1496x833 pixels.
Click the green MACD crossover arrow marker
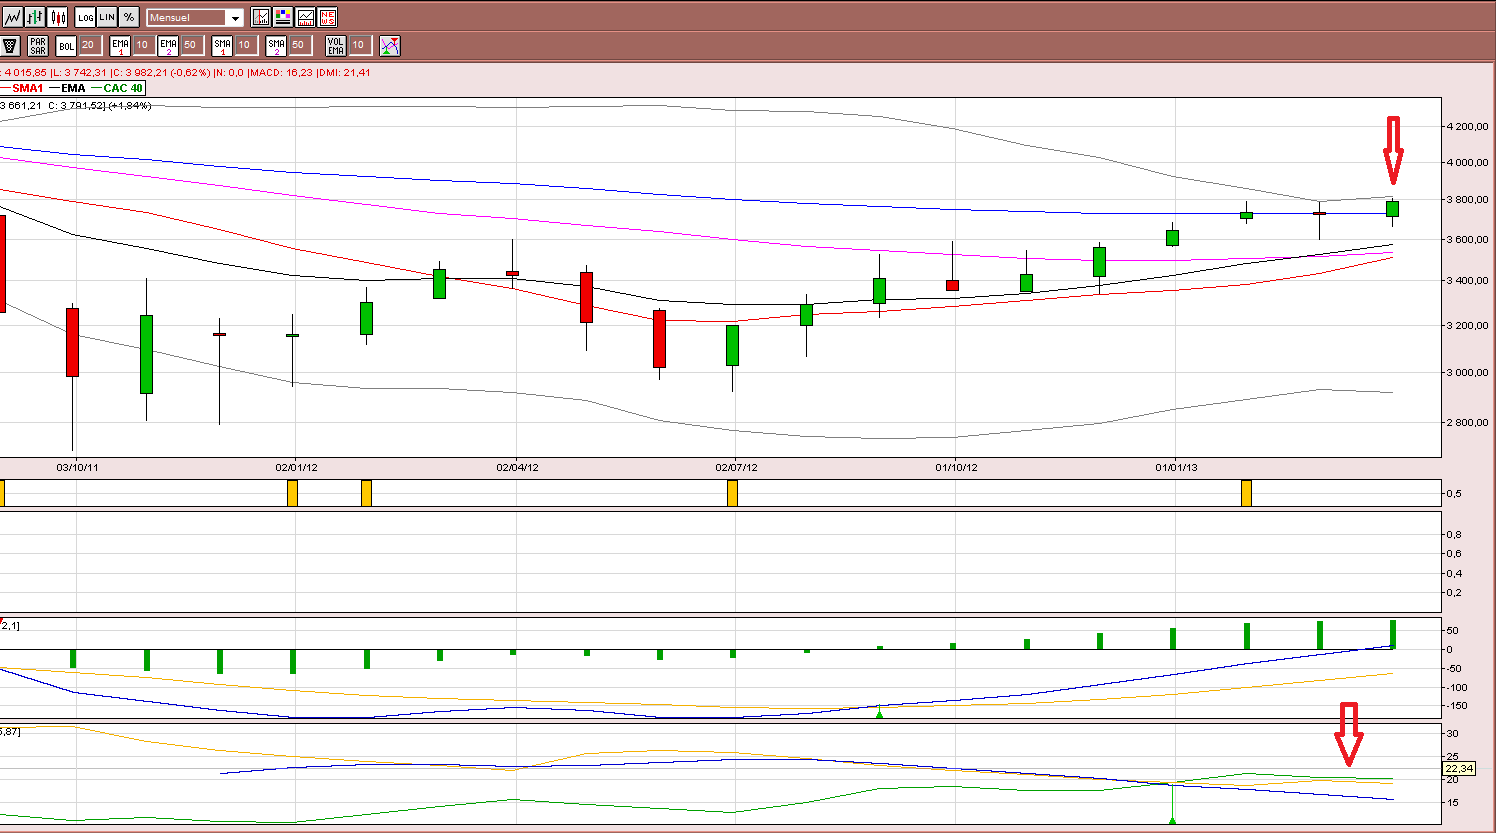879,712
